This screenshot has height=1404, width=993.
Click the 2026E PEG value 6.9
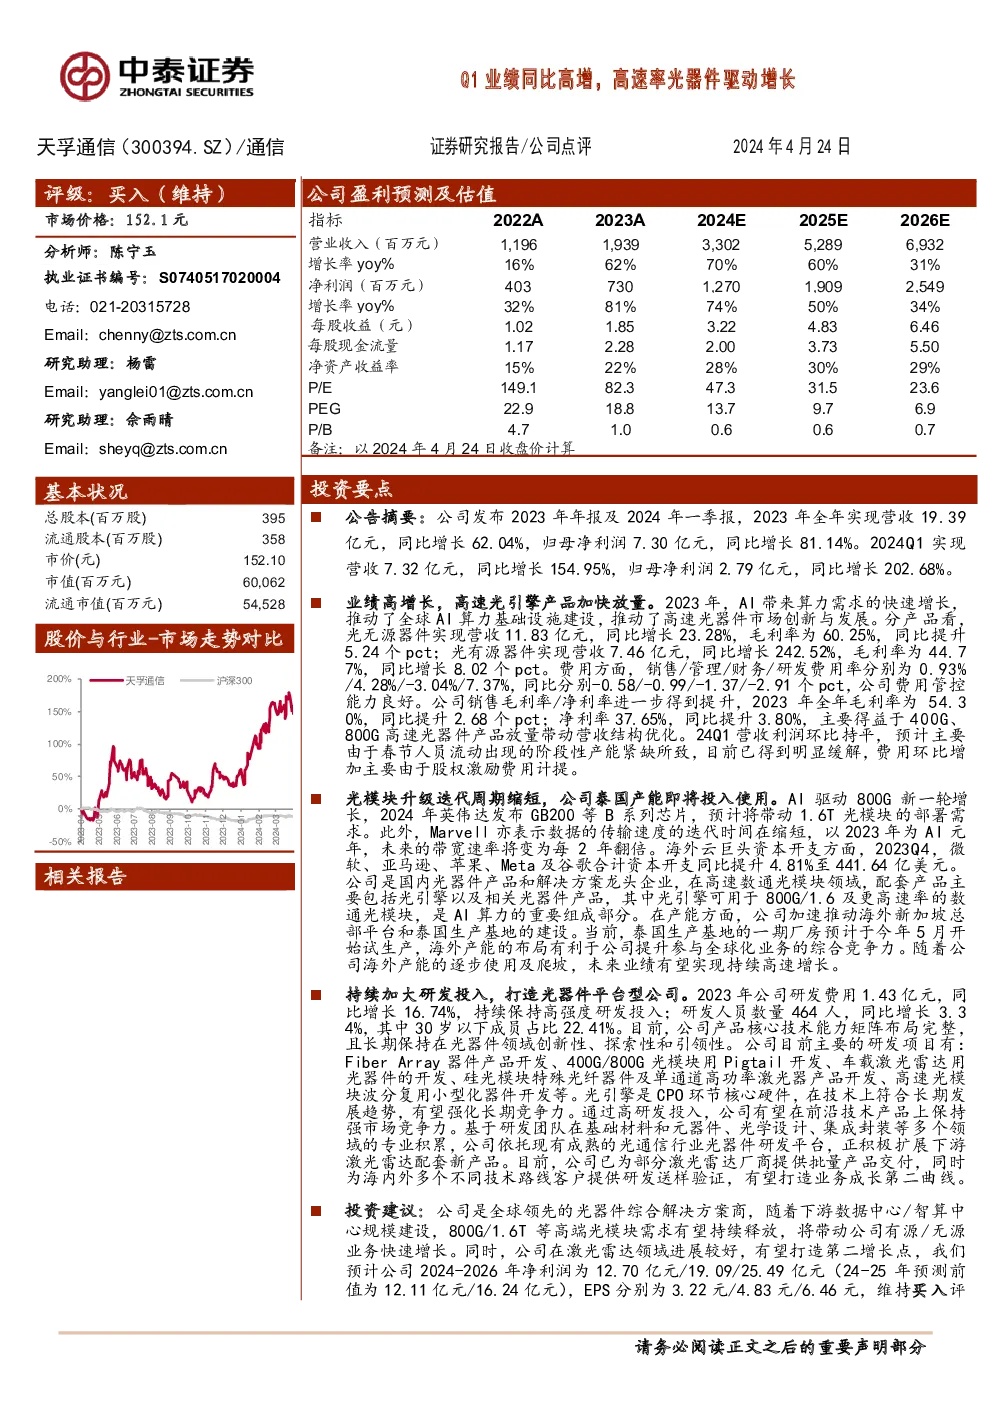click(925, 409)
